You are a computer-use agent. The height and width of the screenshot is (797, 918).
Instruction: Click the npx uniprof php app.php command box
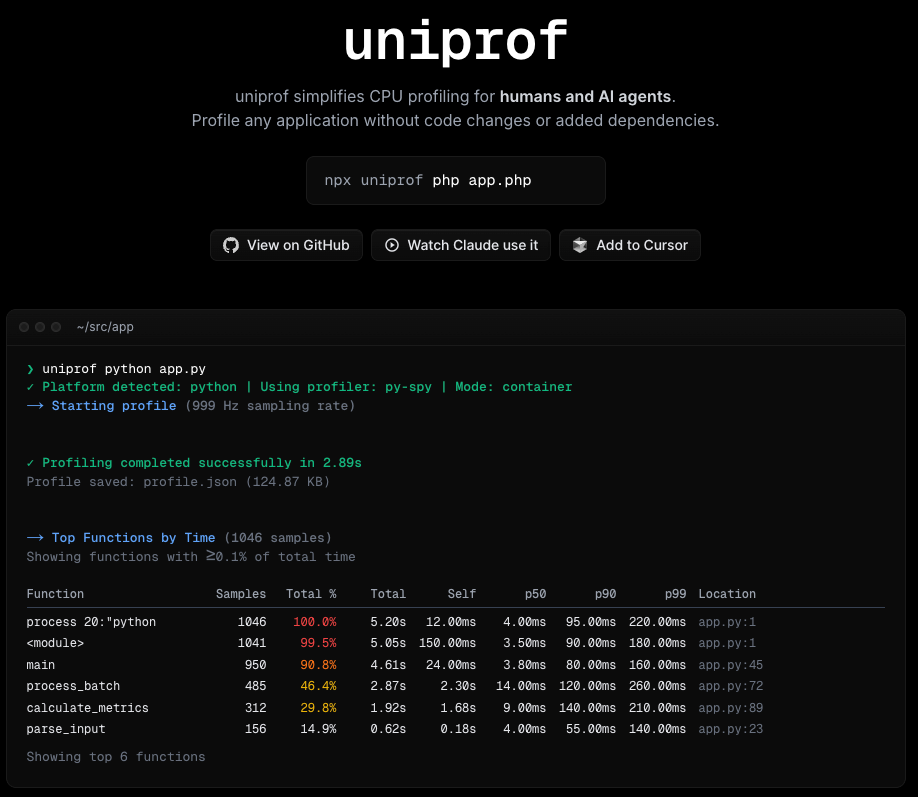(x=455, y=180)
